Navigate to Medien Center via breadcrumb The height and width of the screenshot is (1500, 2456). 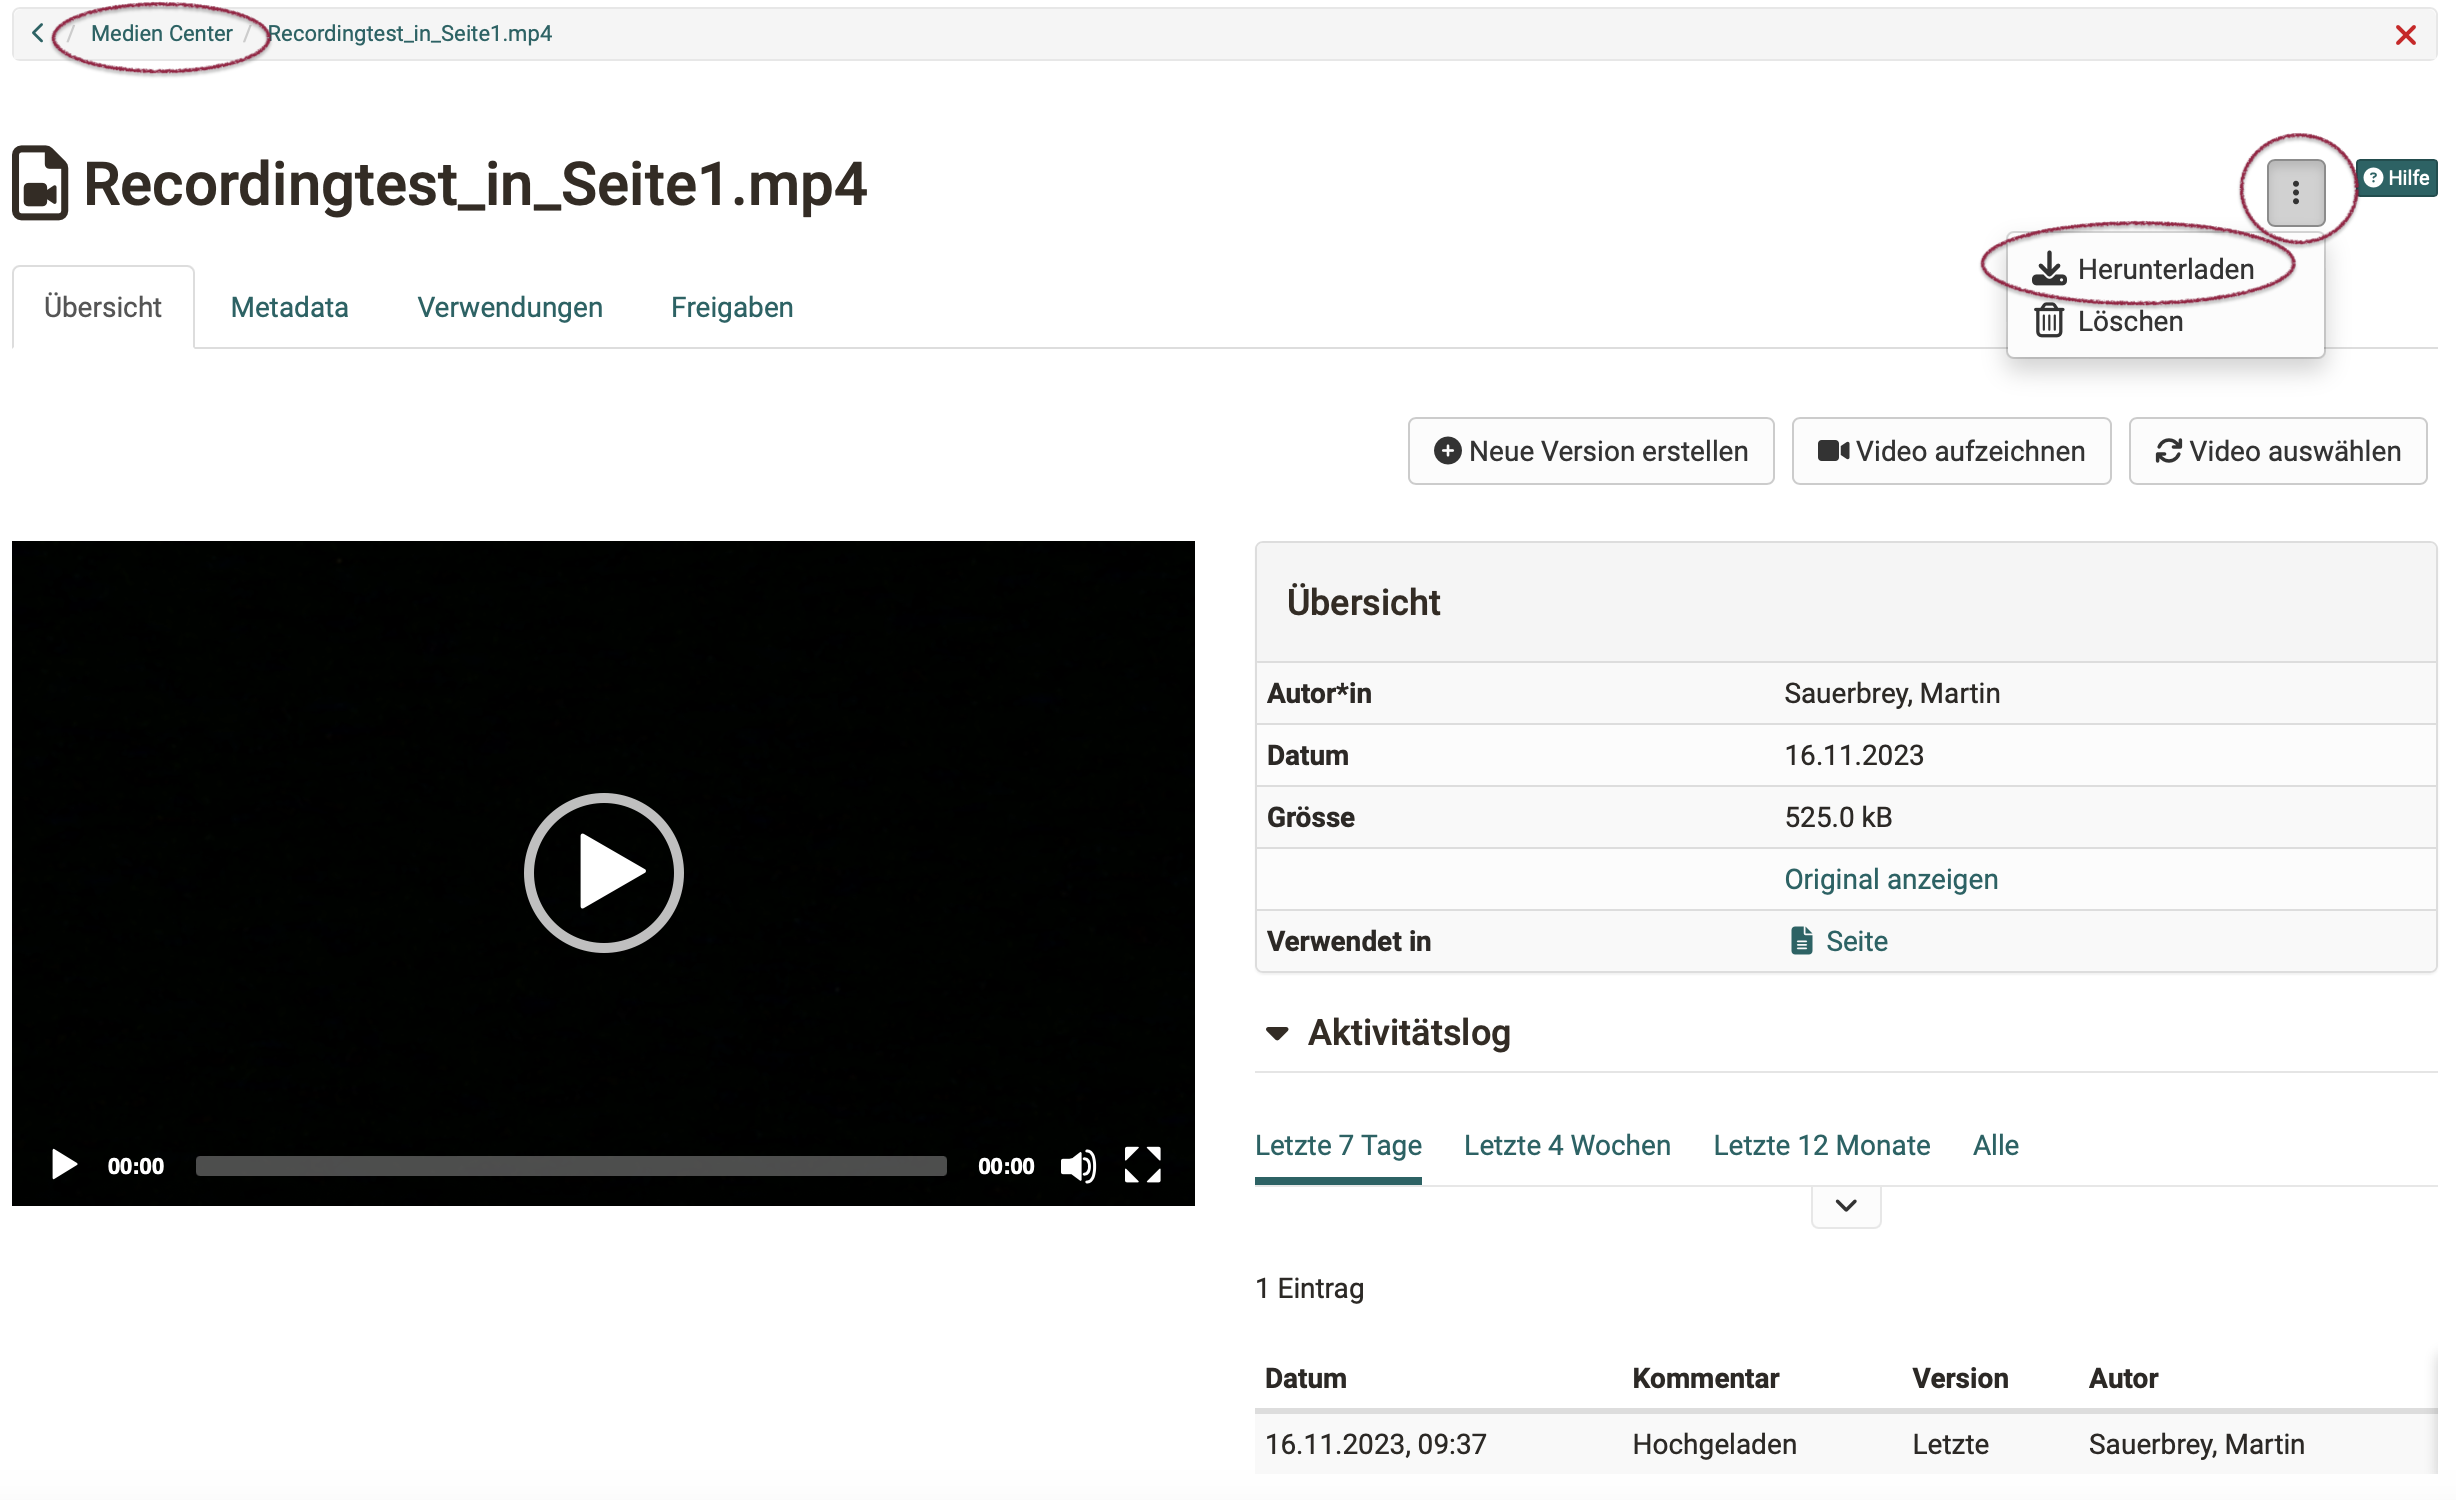pyautogui.click(x=161, y=33)
